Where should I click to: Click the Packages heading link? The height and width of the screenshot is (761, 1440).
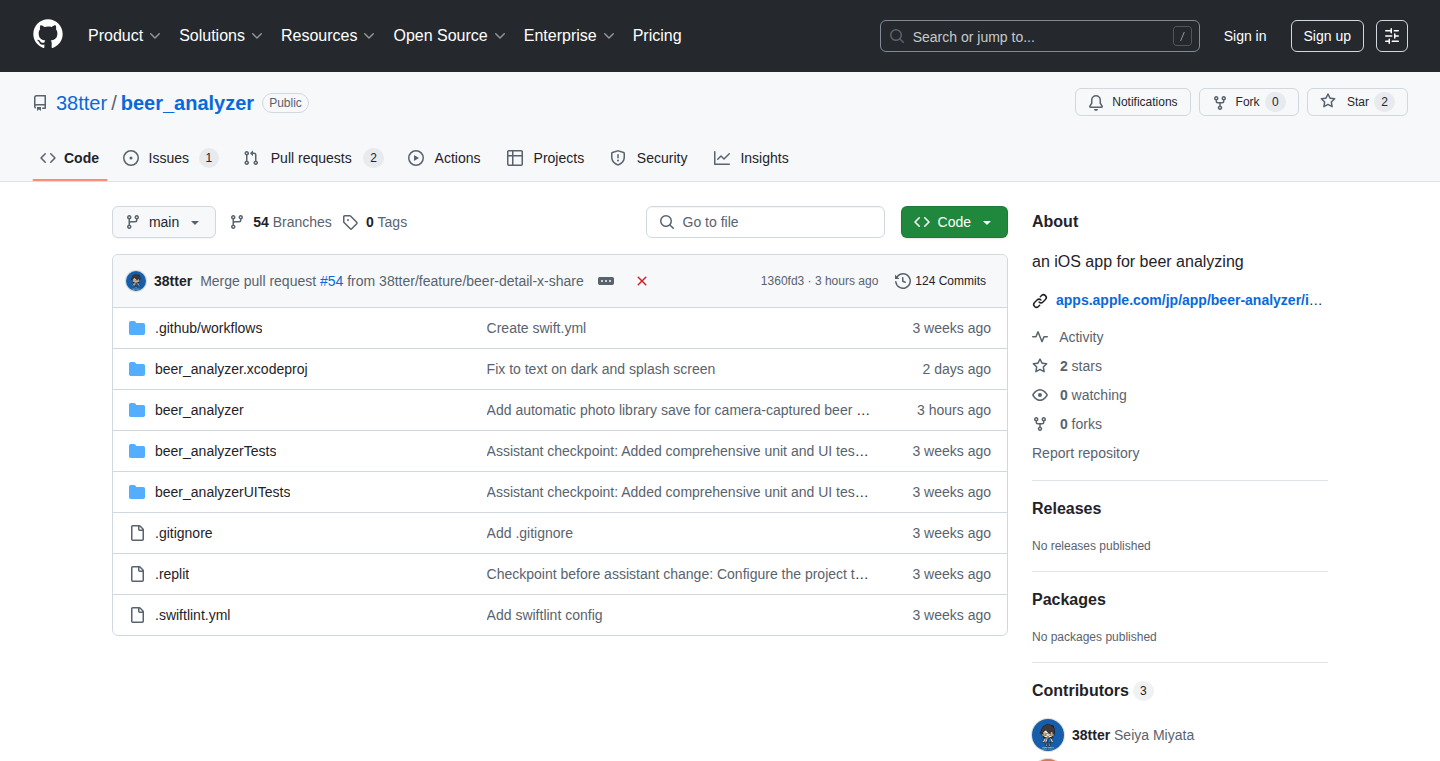[x=1069, y=599]
